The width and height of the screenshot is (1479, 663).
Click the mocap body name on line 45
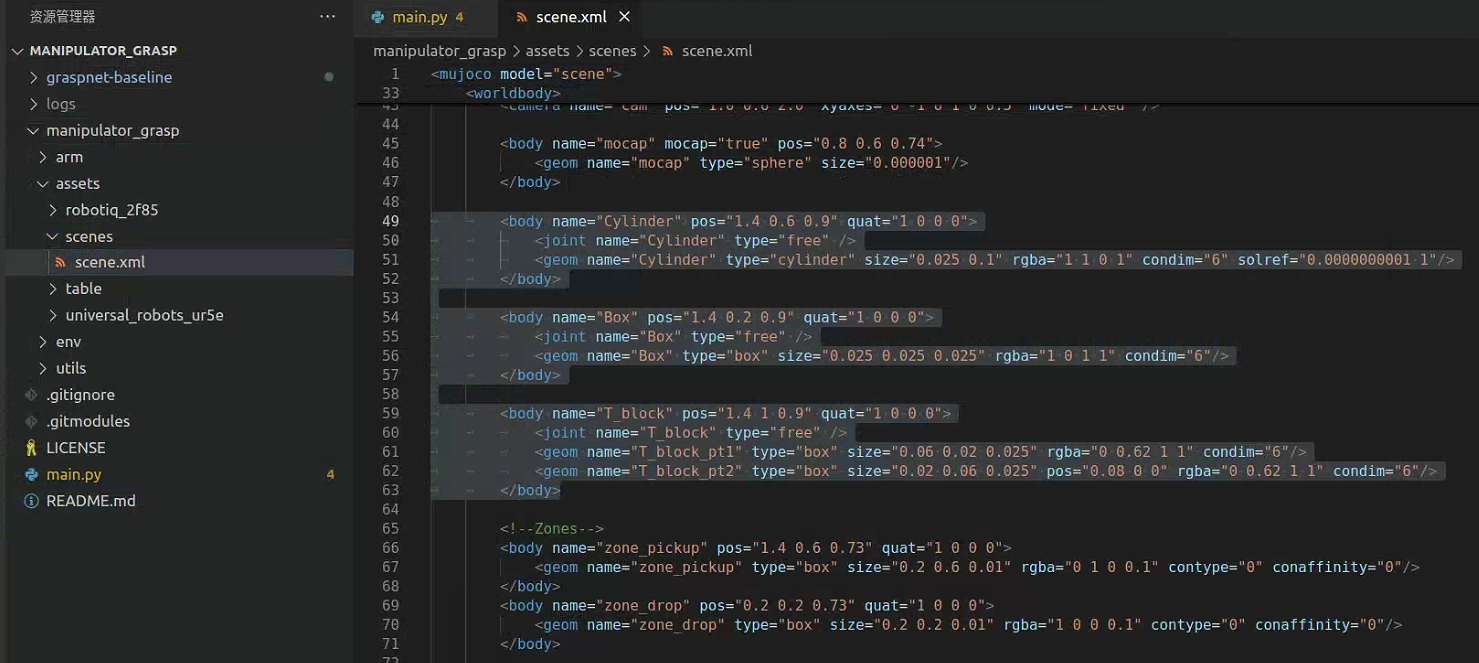(x=626, y=144)
